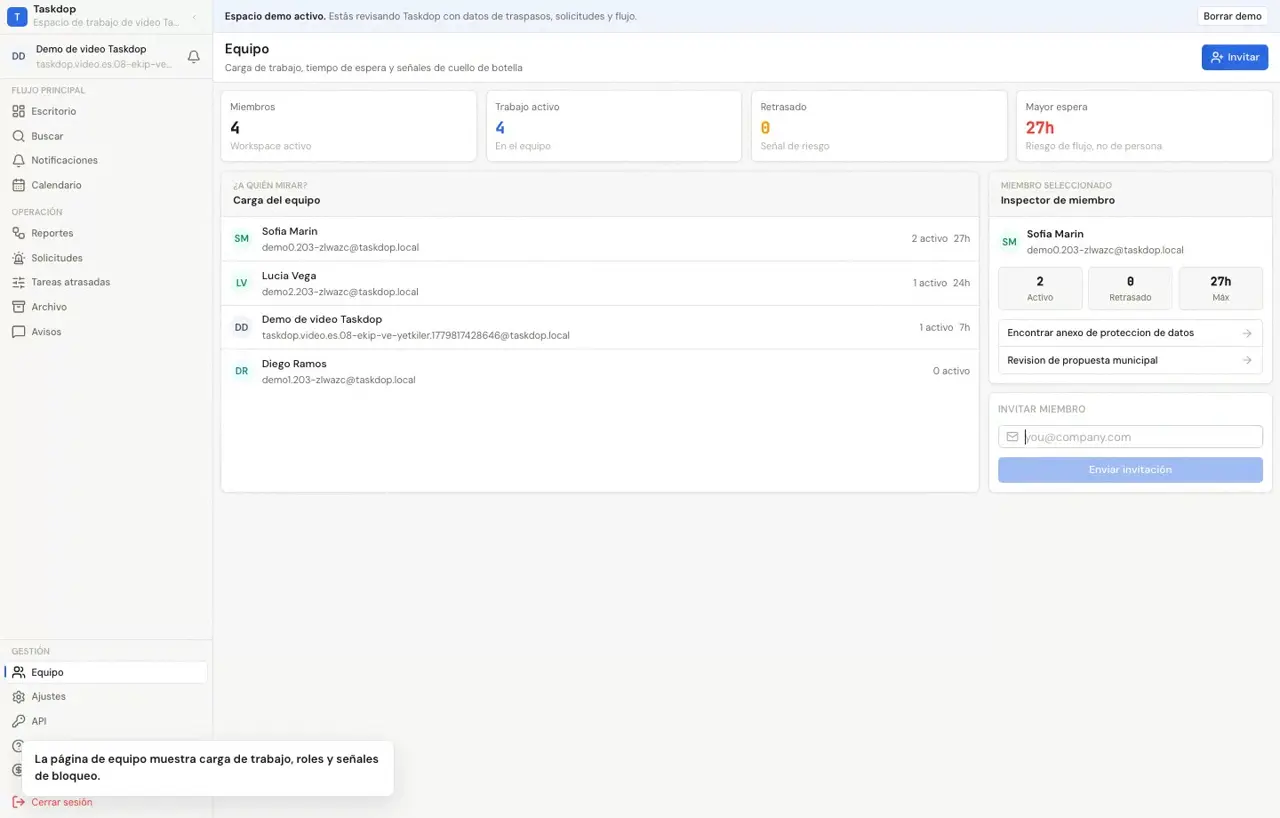This screenshot has width=1280, height=818.
Task: Click Cerrar sesión link
Action: (x=62, y=802)
